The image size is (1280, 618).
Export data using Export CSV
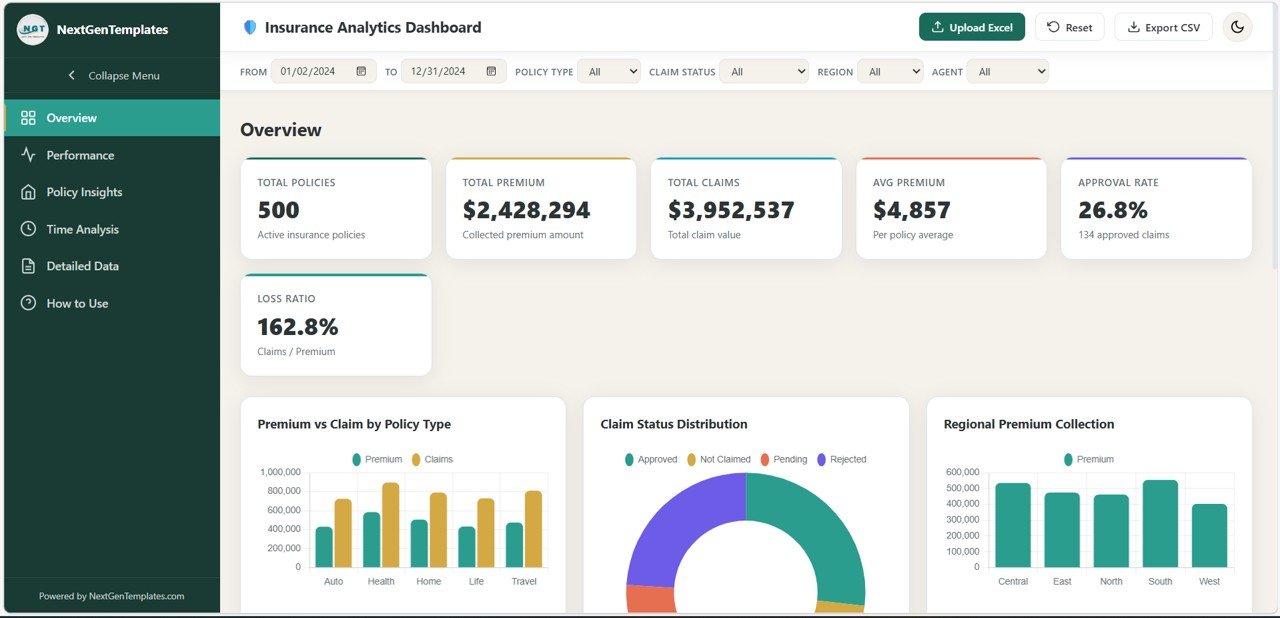click(x=1163, y=27)
